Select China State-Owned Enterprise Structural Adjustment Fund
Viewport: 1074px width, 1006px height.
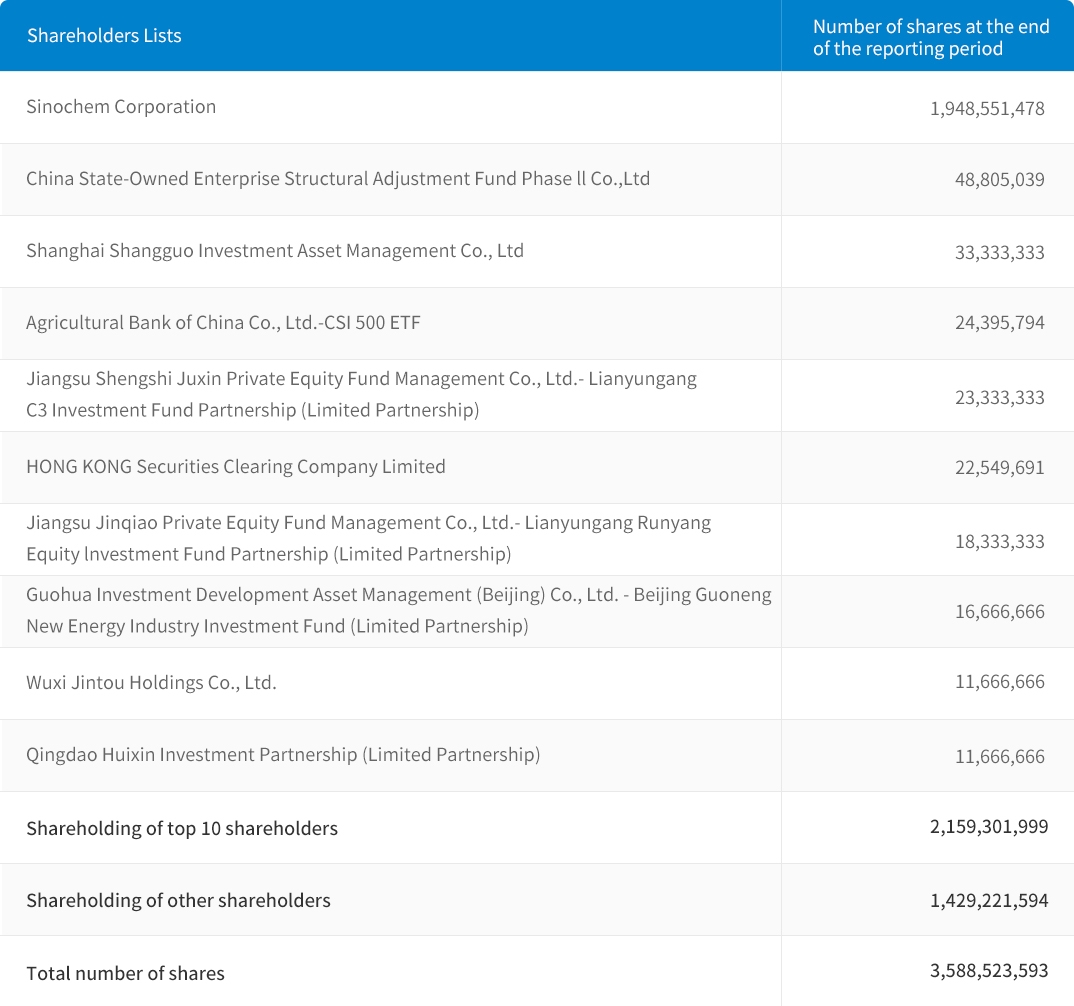(338, 179)
